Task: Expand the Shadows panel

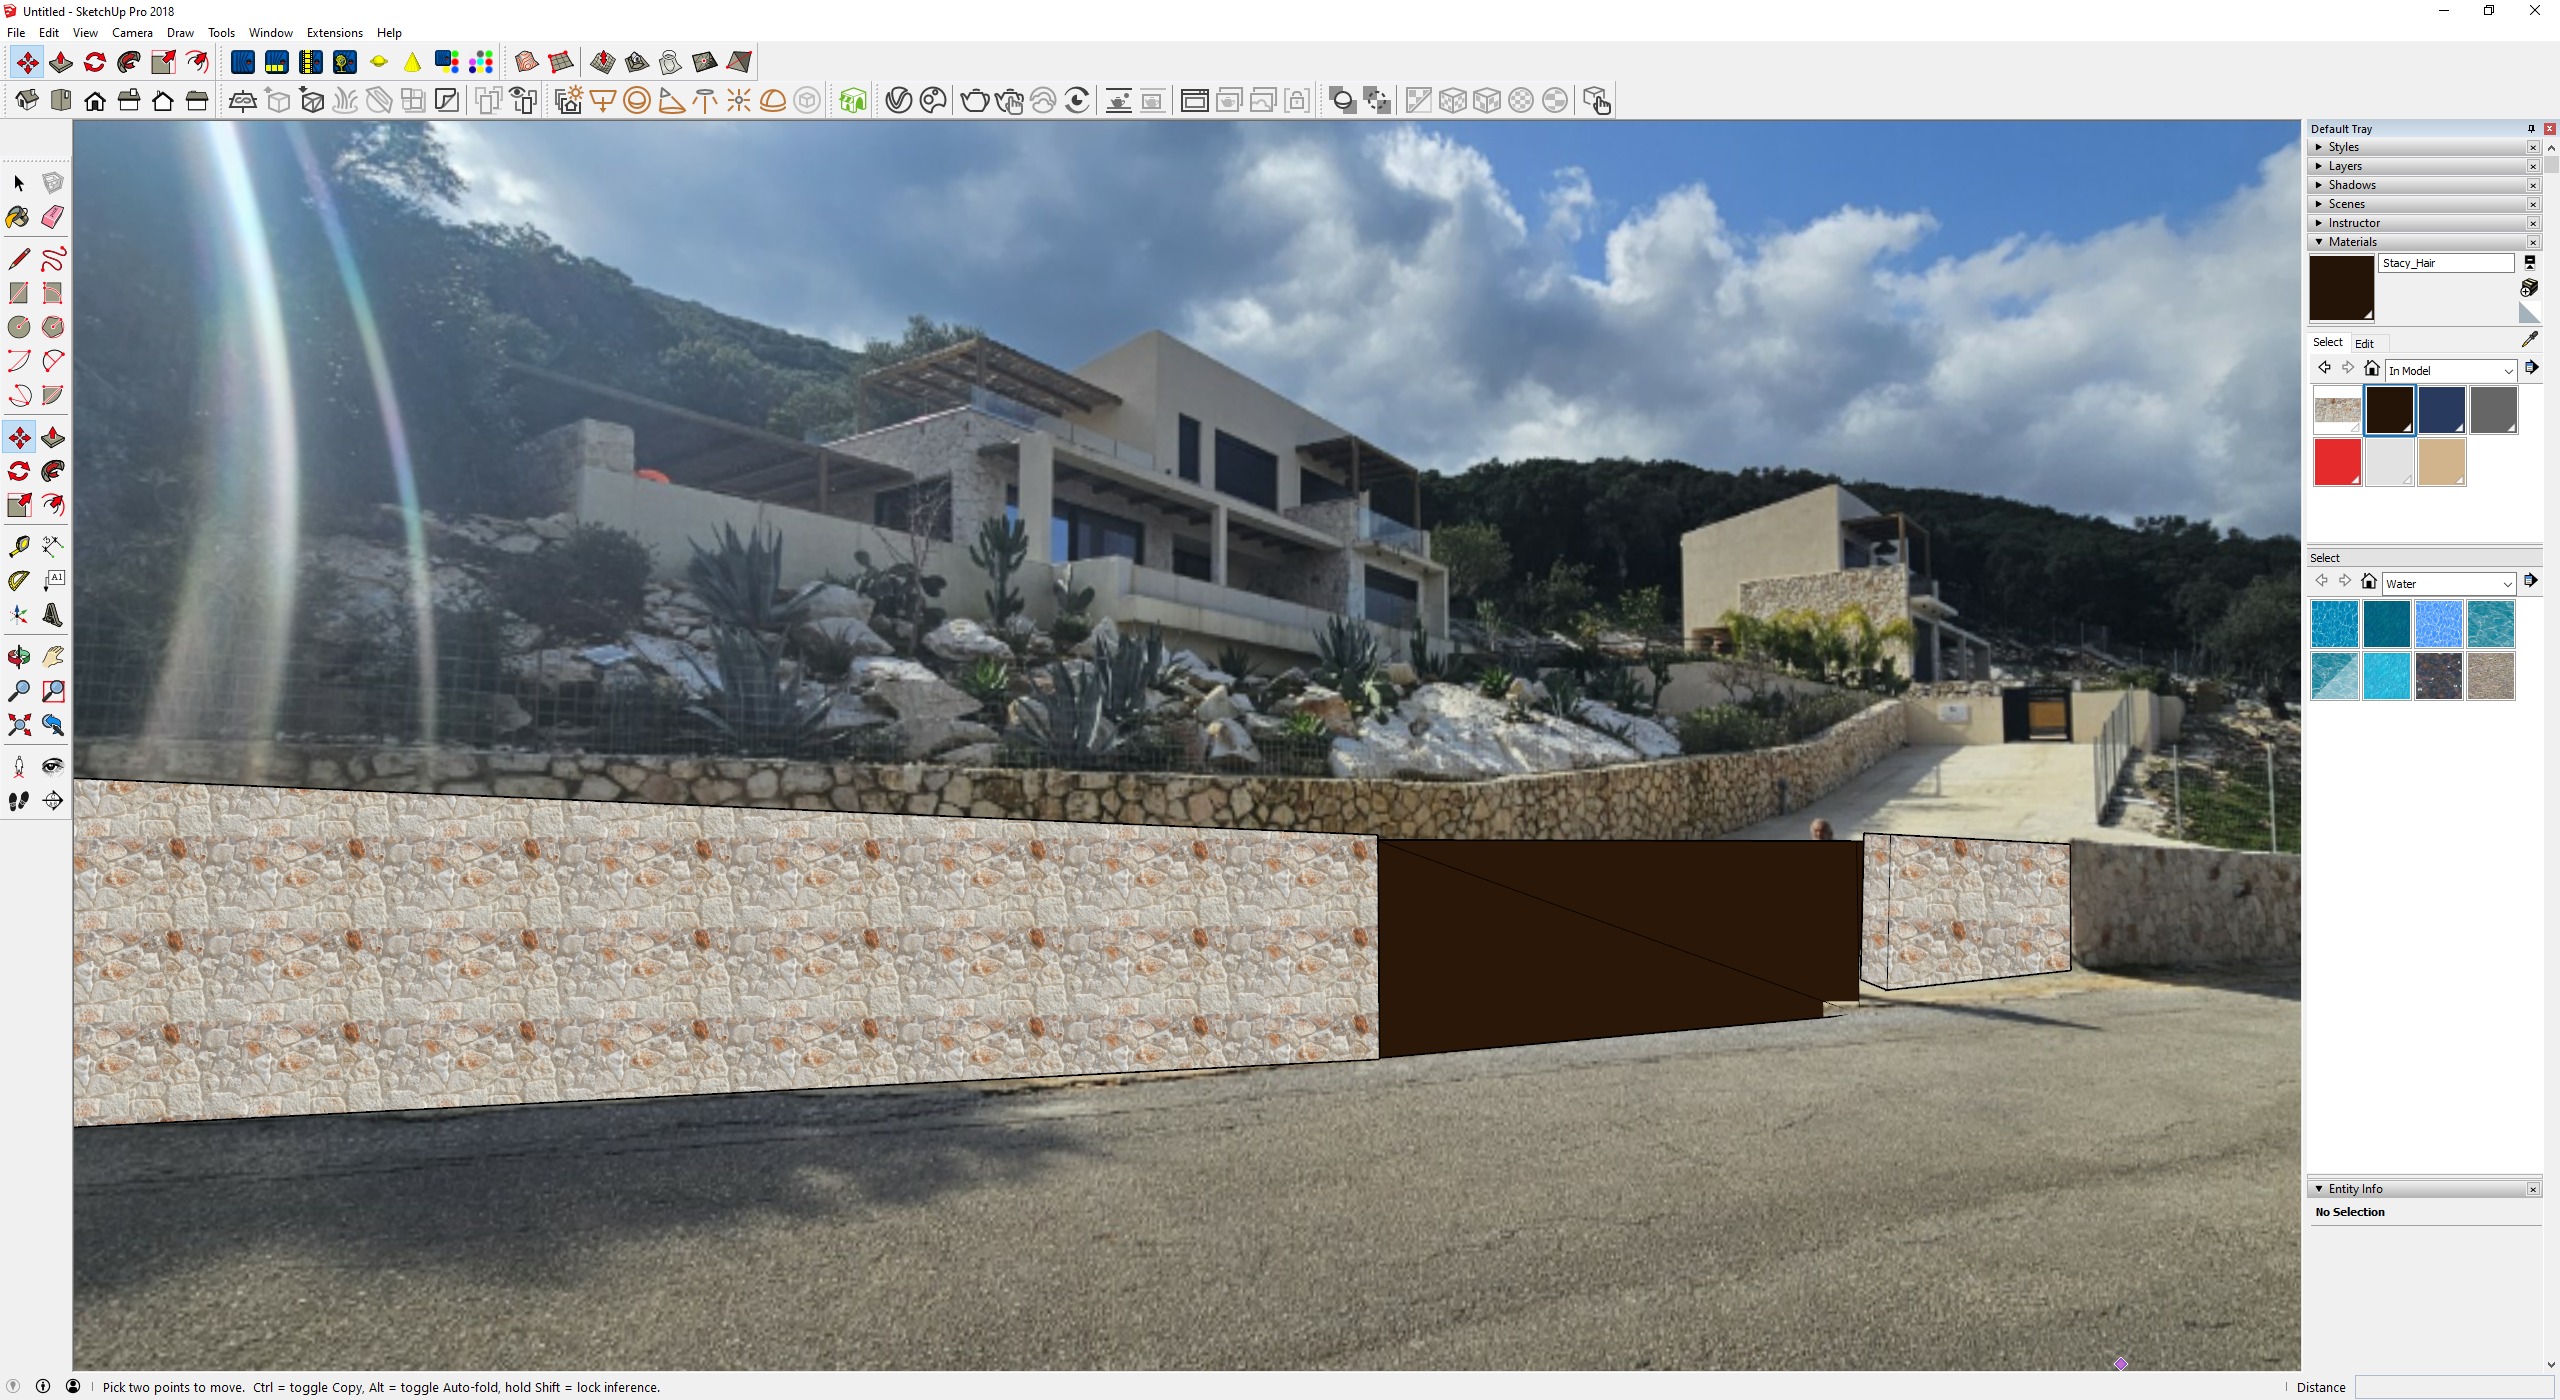Action: tap(2350, 185)
